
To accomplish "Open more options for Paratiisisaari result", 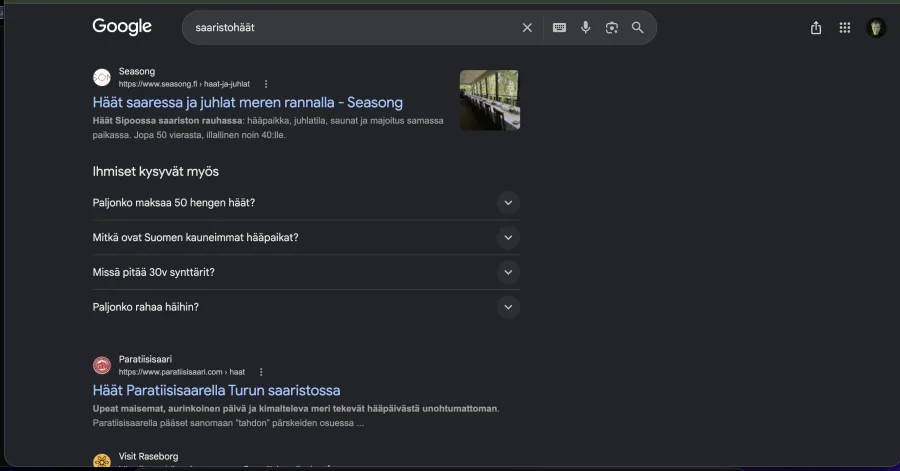I will point(261,372).
